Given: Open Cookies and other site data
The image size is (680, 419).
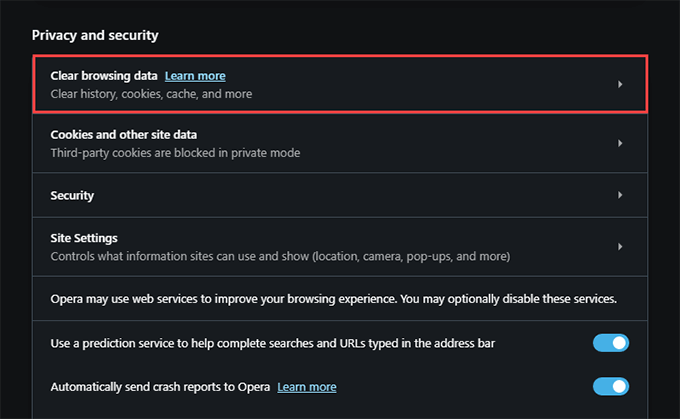Looking at the screenshot, I should pyautogui.click(x=123, y=134).
